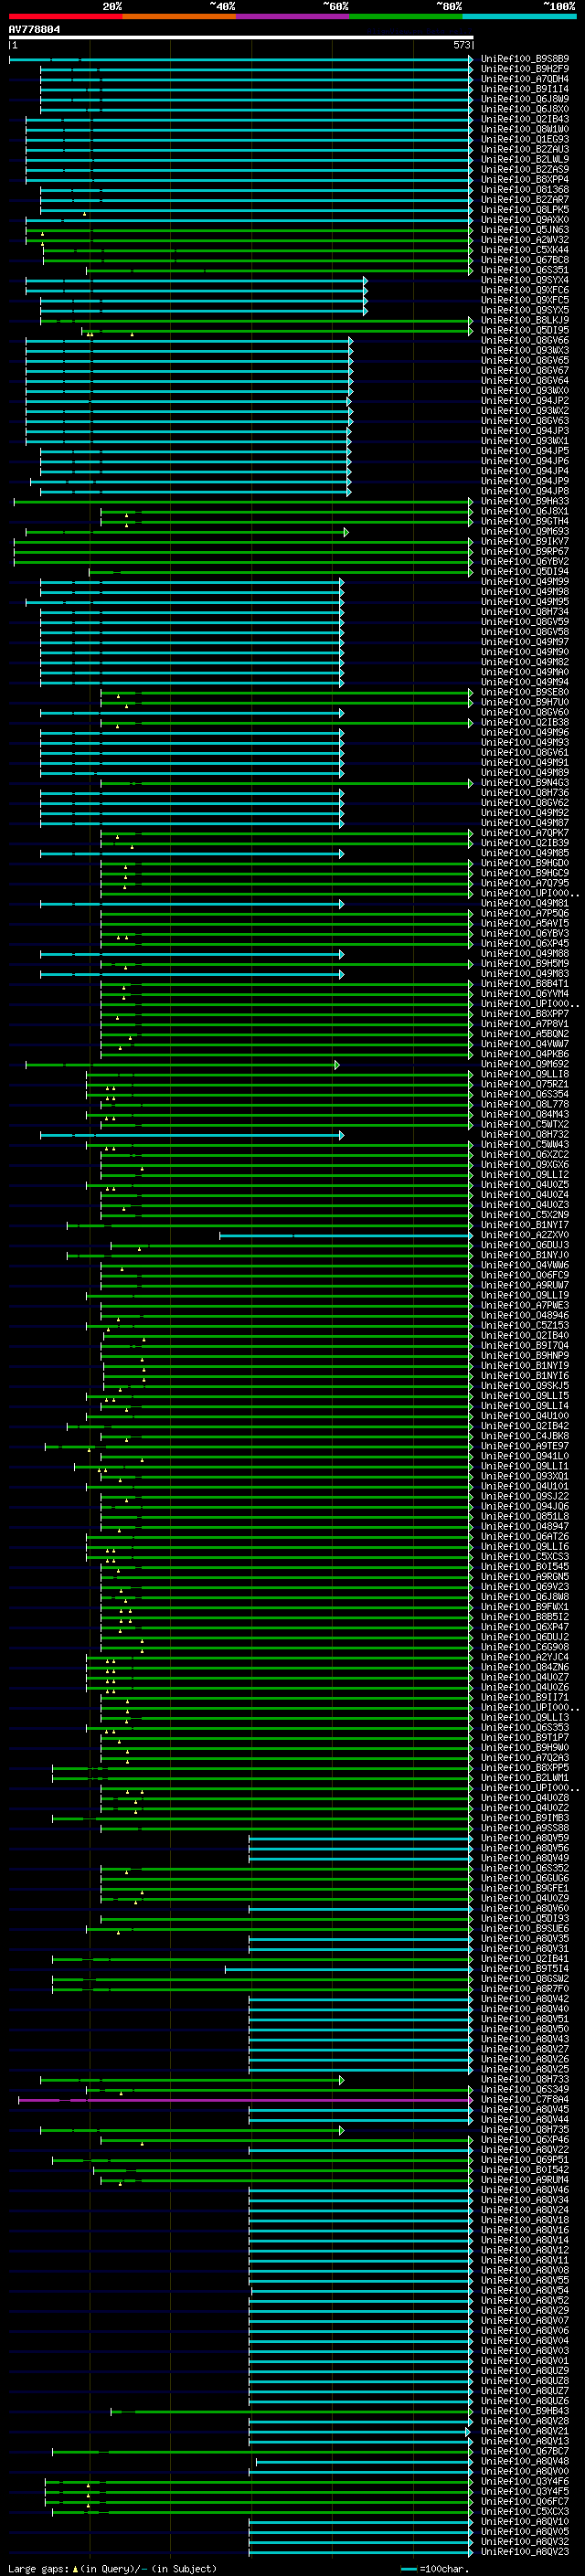Click the yellow gap-in-query triangle legend icon
Image resolution: width=585 pixels, height=2576 pixels.
pyautogui.click(x=75, y=2569)
